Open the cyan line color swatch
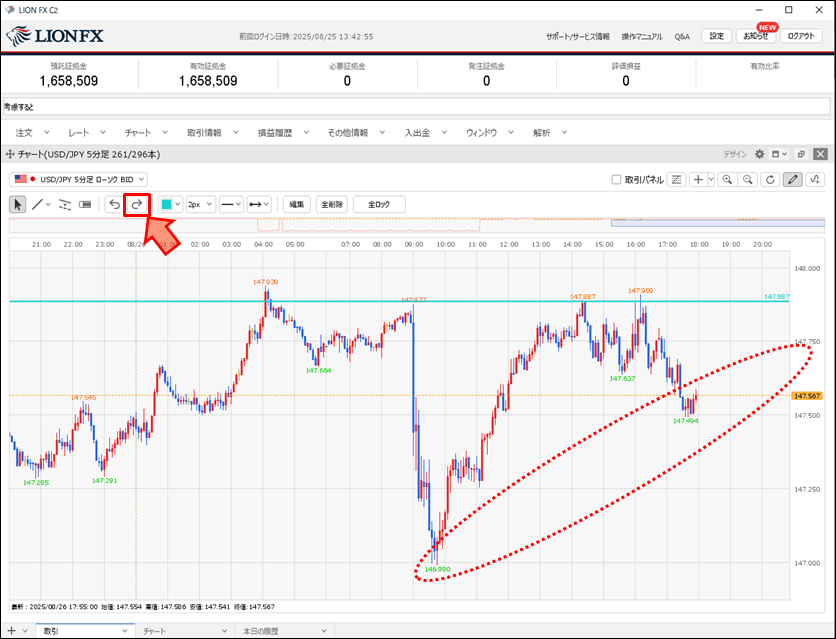The image size is (836, 639). pyautogui.click(x=170, y=204)
